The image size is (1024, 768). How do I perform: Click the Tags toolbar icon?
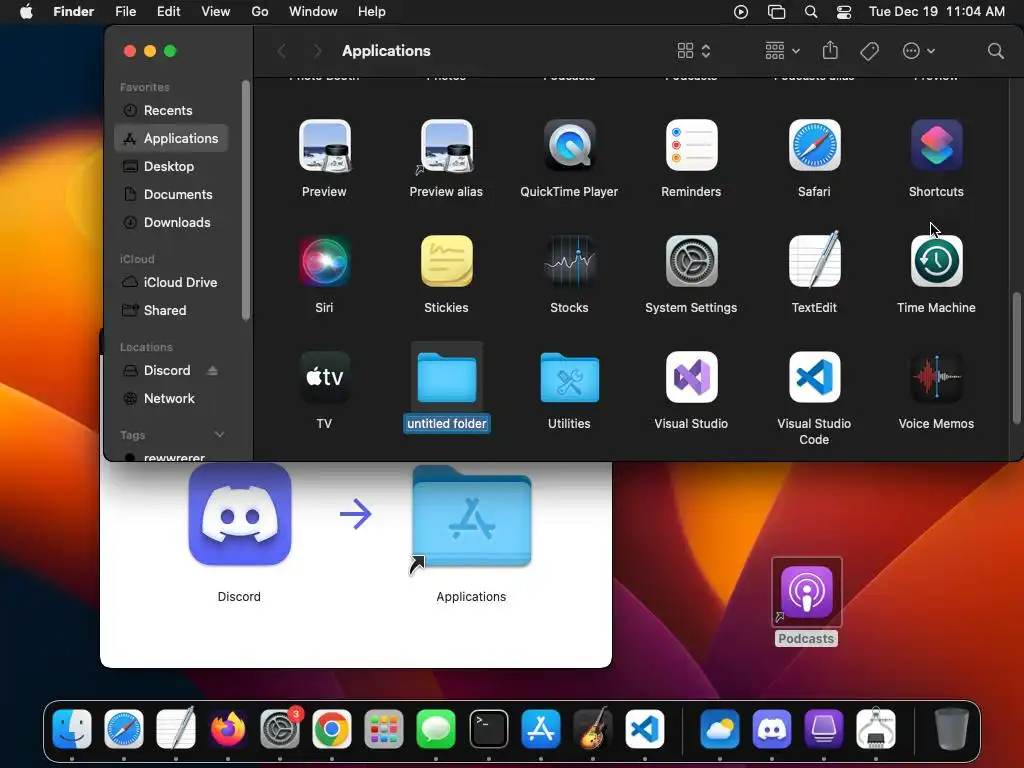(869, 51)
